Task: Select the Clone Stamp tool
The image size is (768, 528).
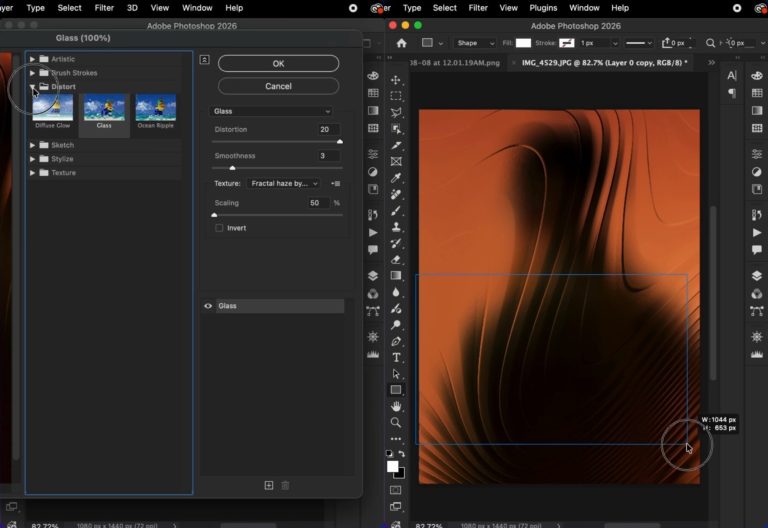Action: point(396,227)
